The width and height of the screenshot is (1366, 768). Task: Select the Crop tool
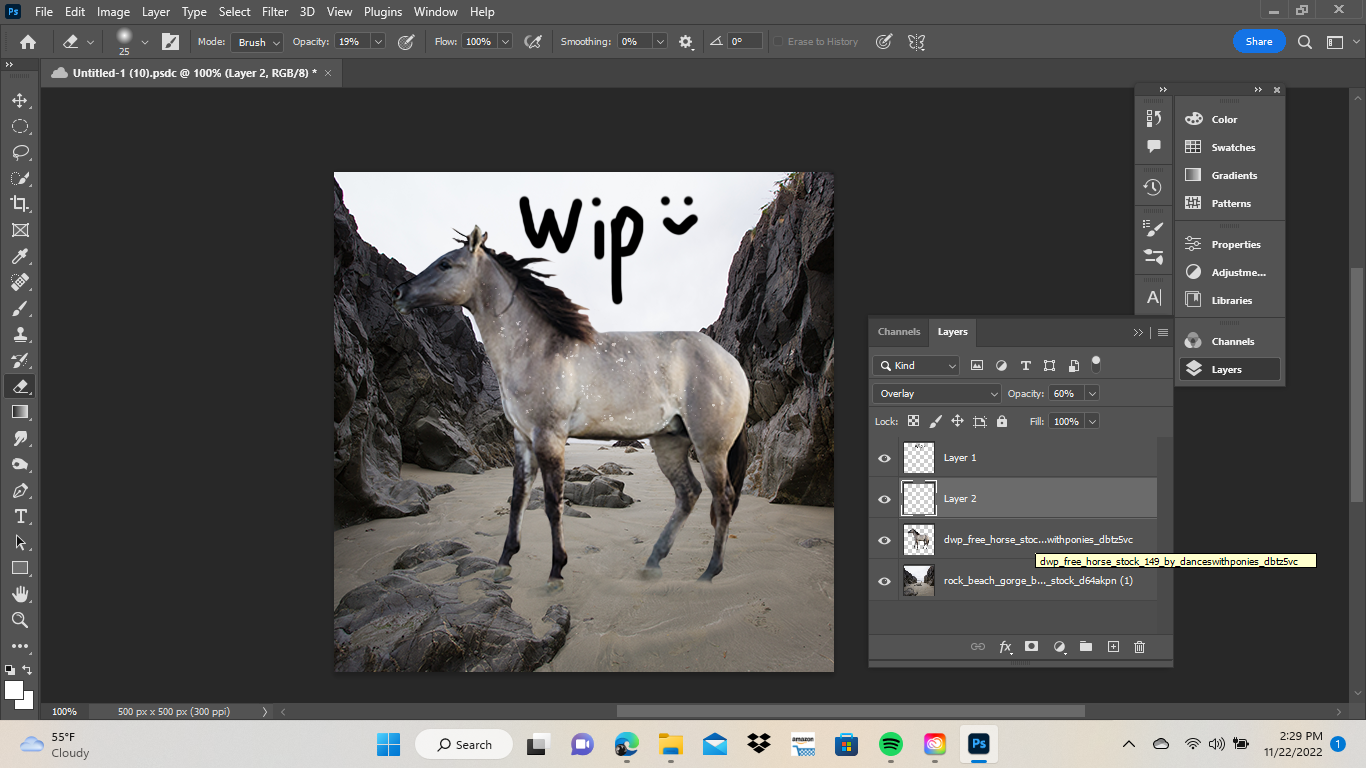click(x=19, y=204)
